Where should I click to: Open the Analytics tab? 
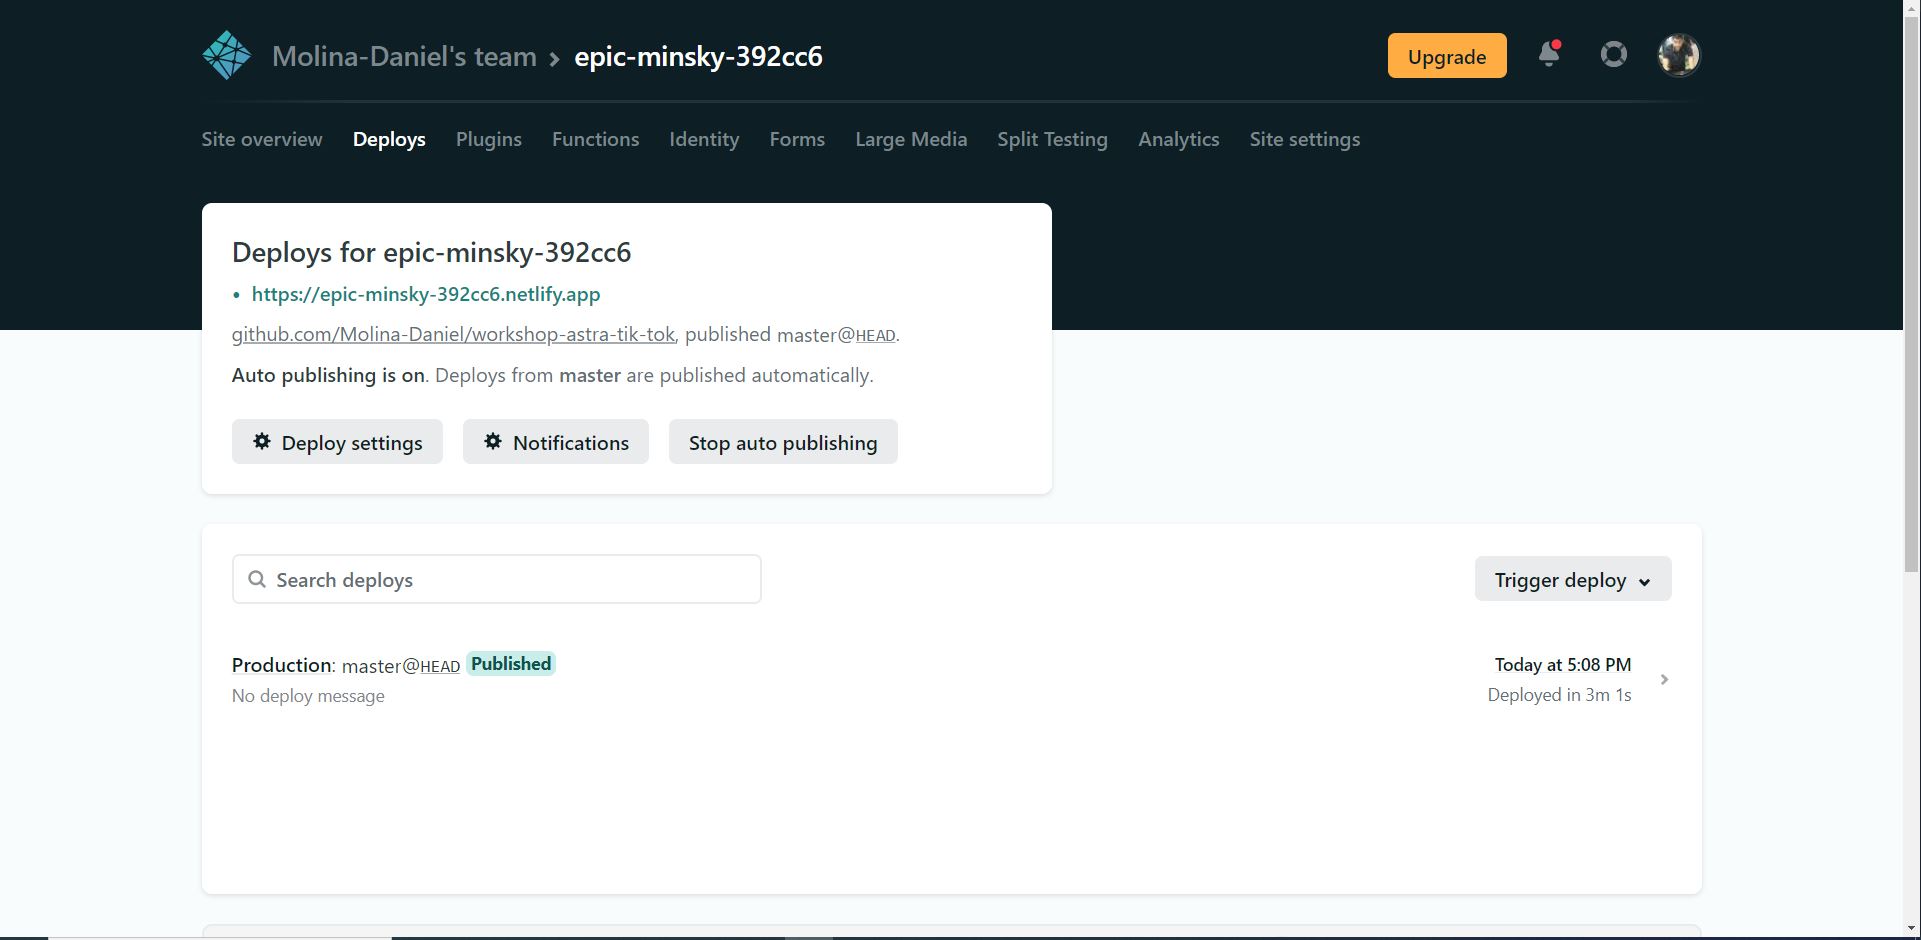point(1179,139)
